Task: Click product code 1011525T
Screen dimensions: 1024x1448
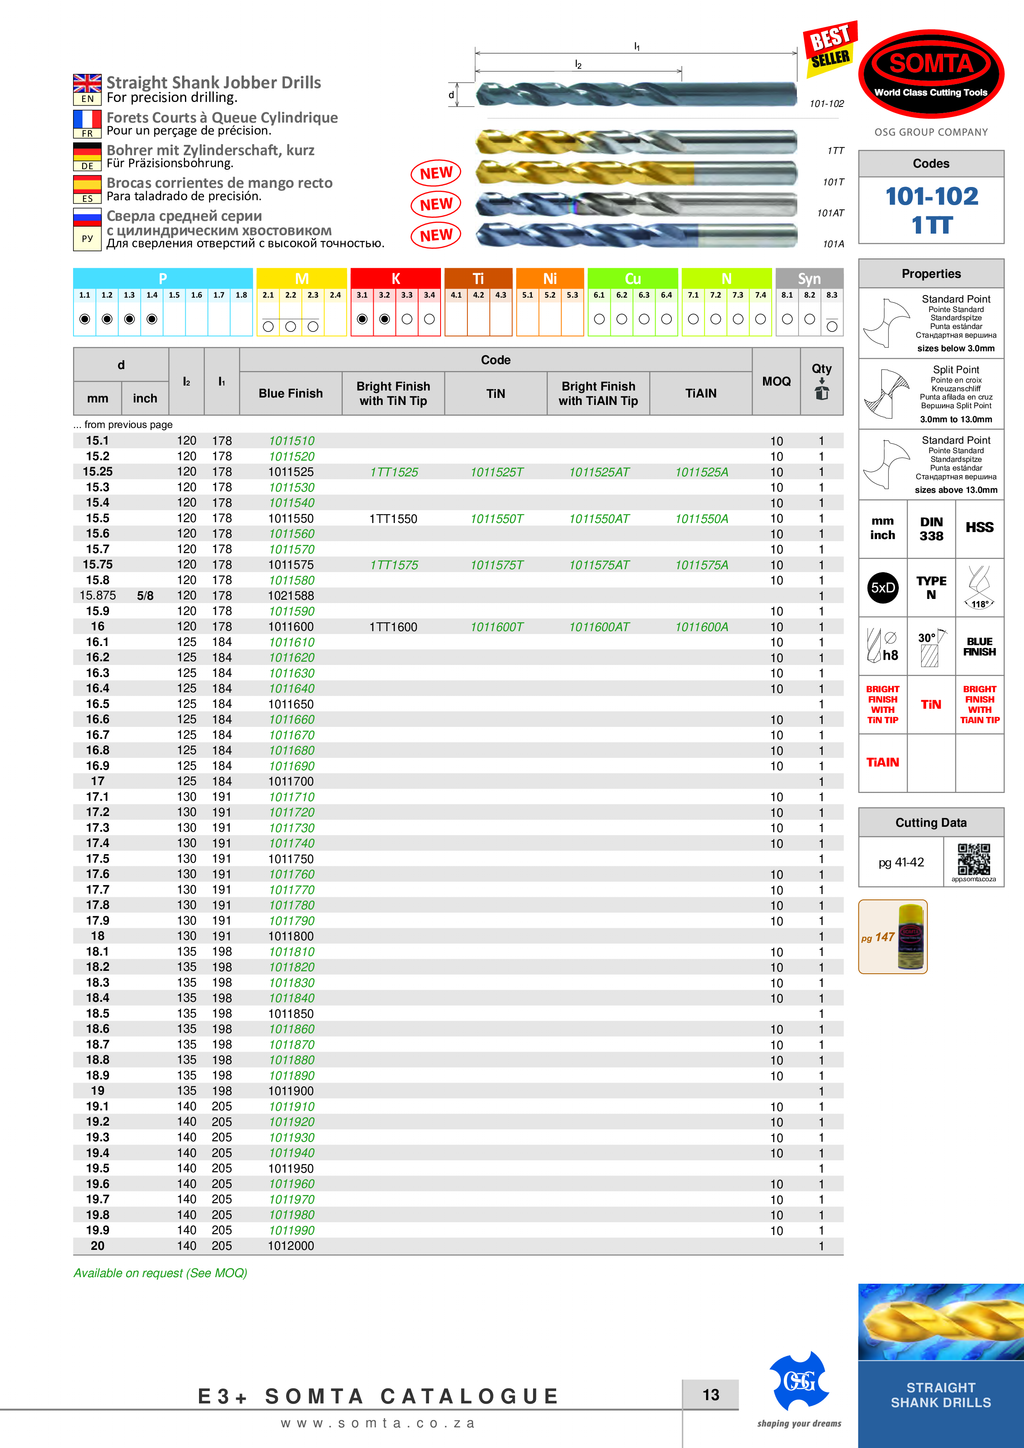Action: pos(497,472)
